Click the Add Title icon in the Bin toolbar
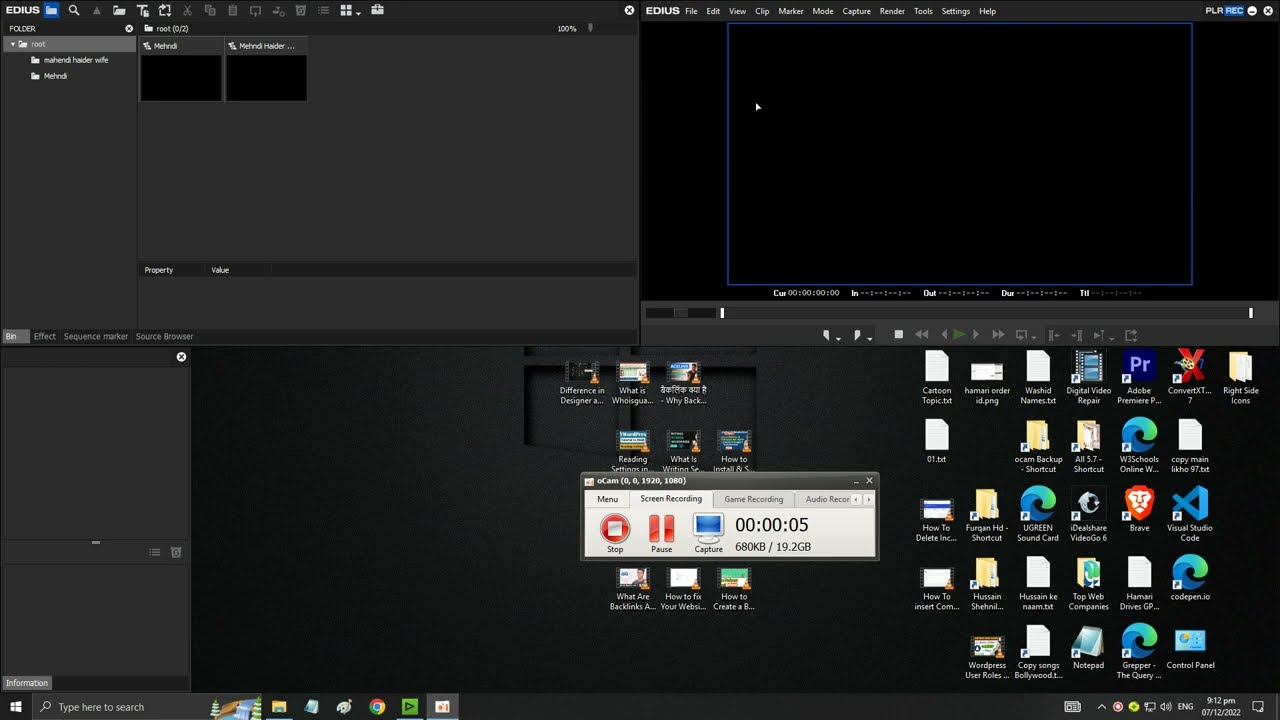This screenshot has width=1280, height=720. (x=142, y=10)
